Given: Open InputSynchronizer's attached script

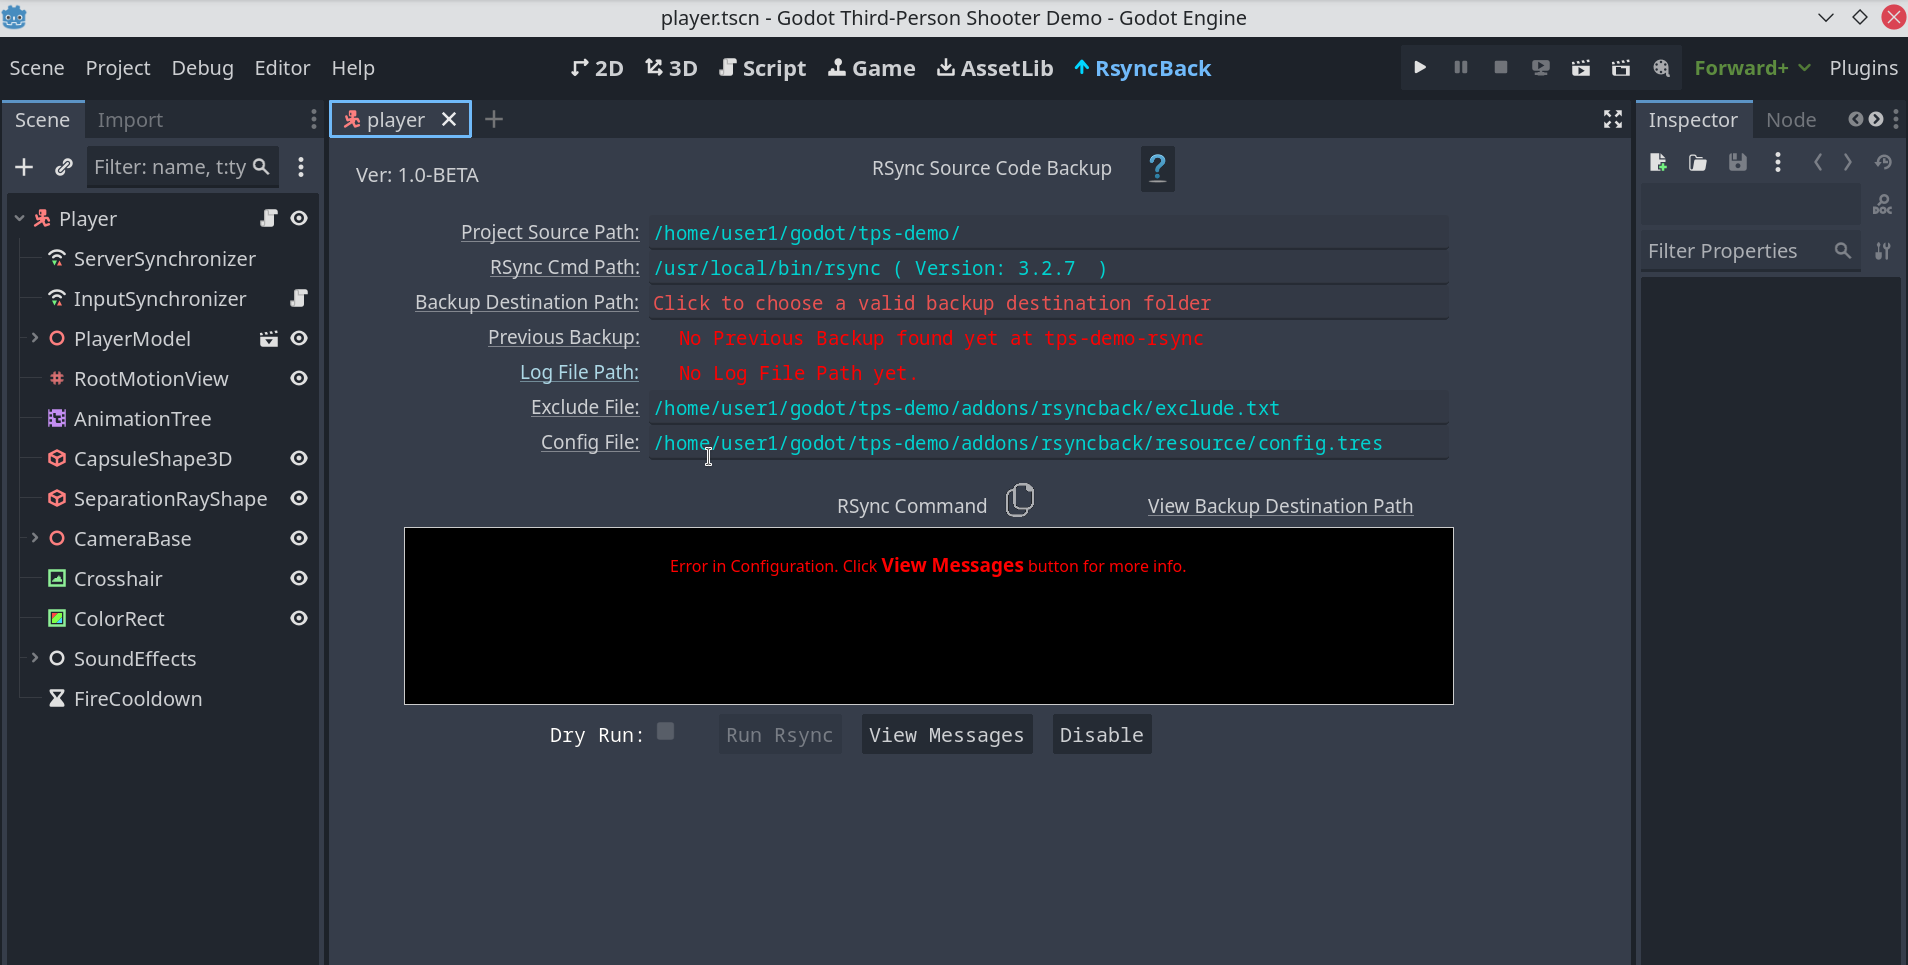Looking at the screenshot, I should [299, 298].
